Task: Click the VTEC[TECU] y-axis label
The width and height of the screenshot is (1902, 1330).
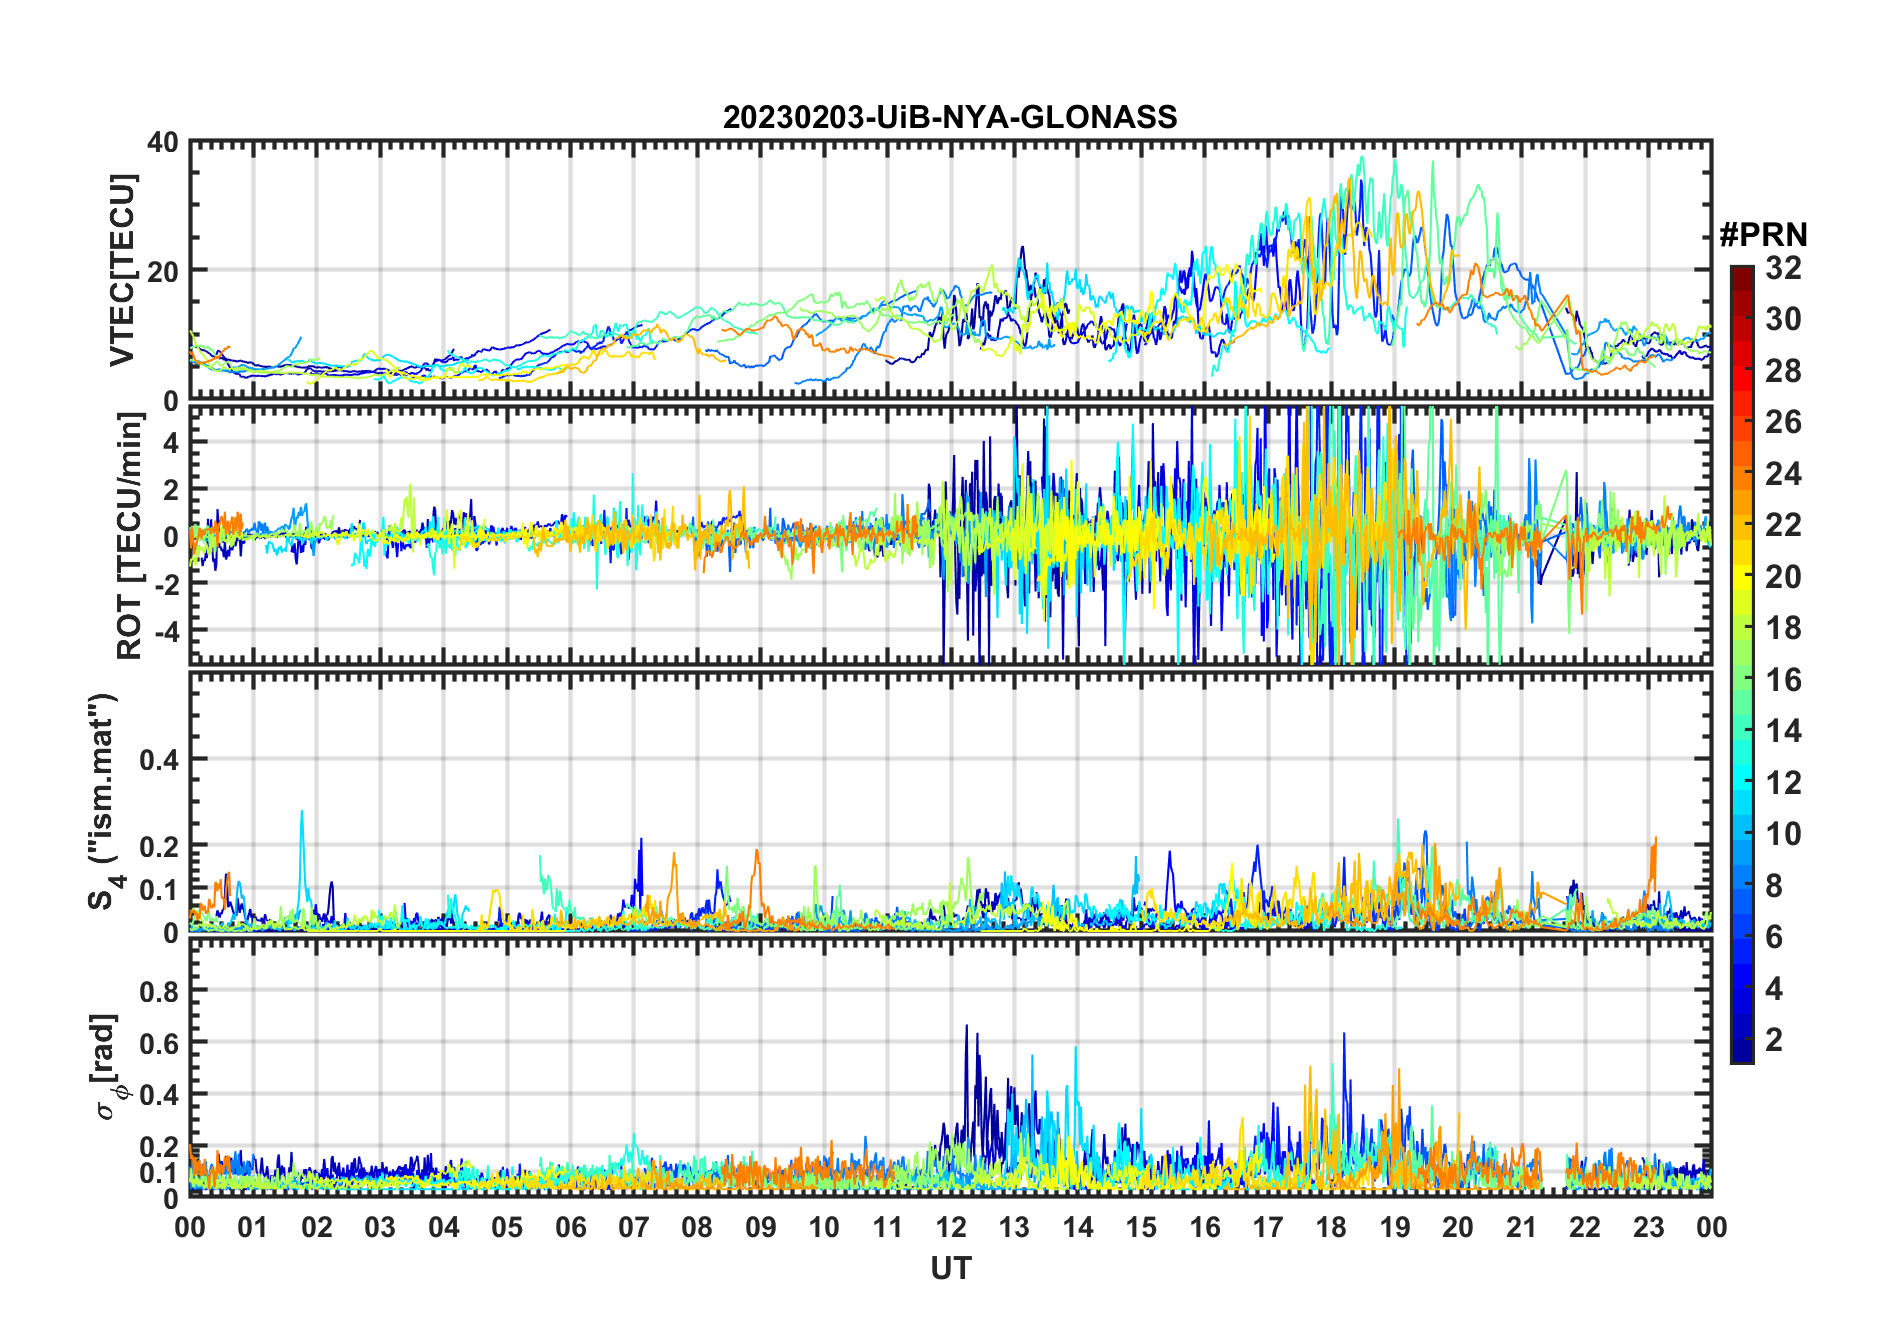Action: (x=121, y=270)
